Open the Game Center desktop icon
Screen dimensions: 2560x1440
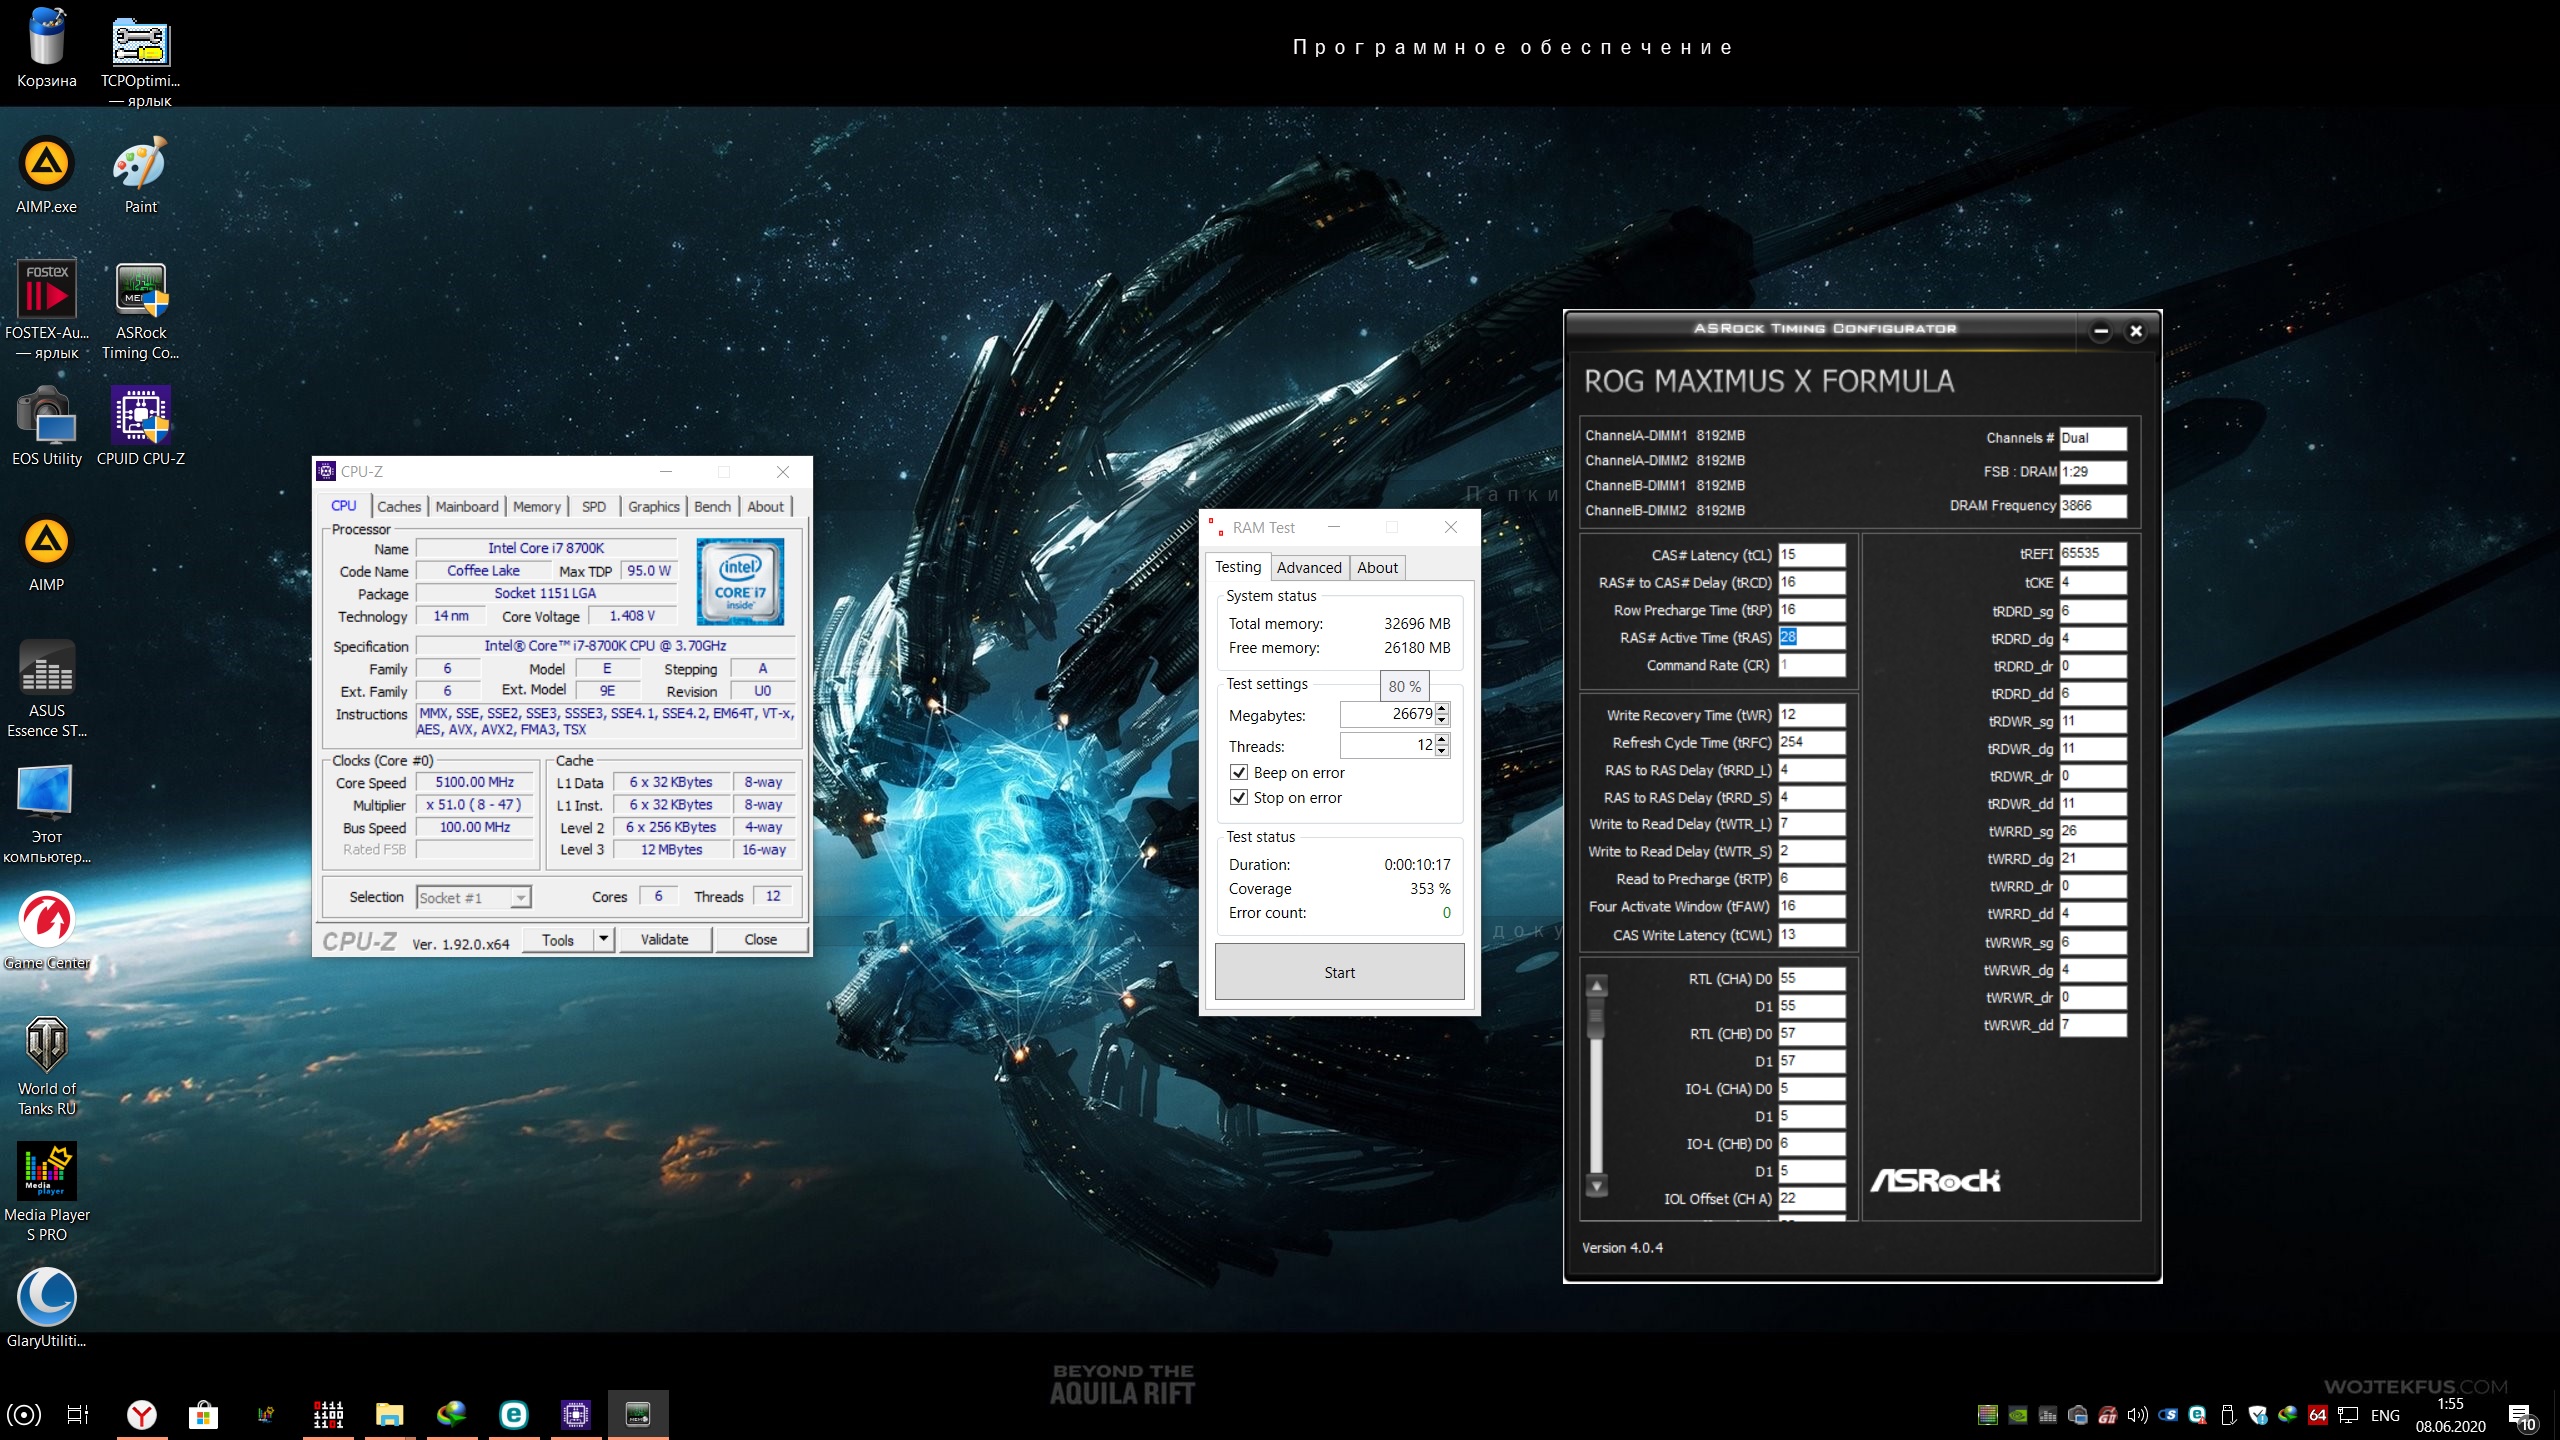click(x=46, y=919)
